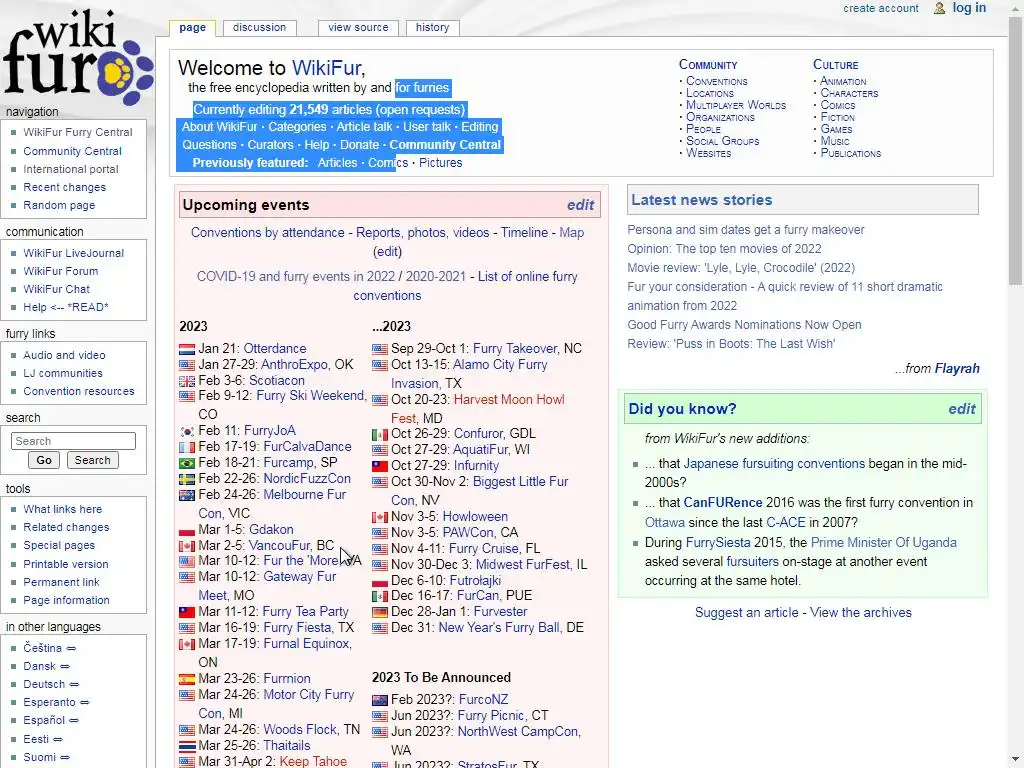Click scrollbar down arrow
Viewport: 1024px width, 768px height.
1016,761
